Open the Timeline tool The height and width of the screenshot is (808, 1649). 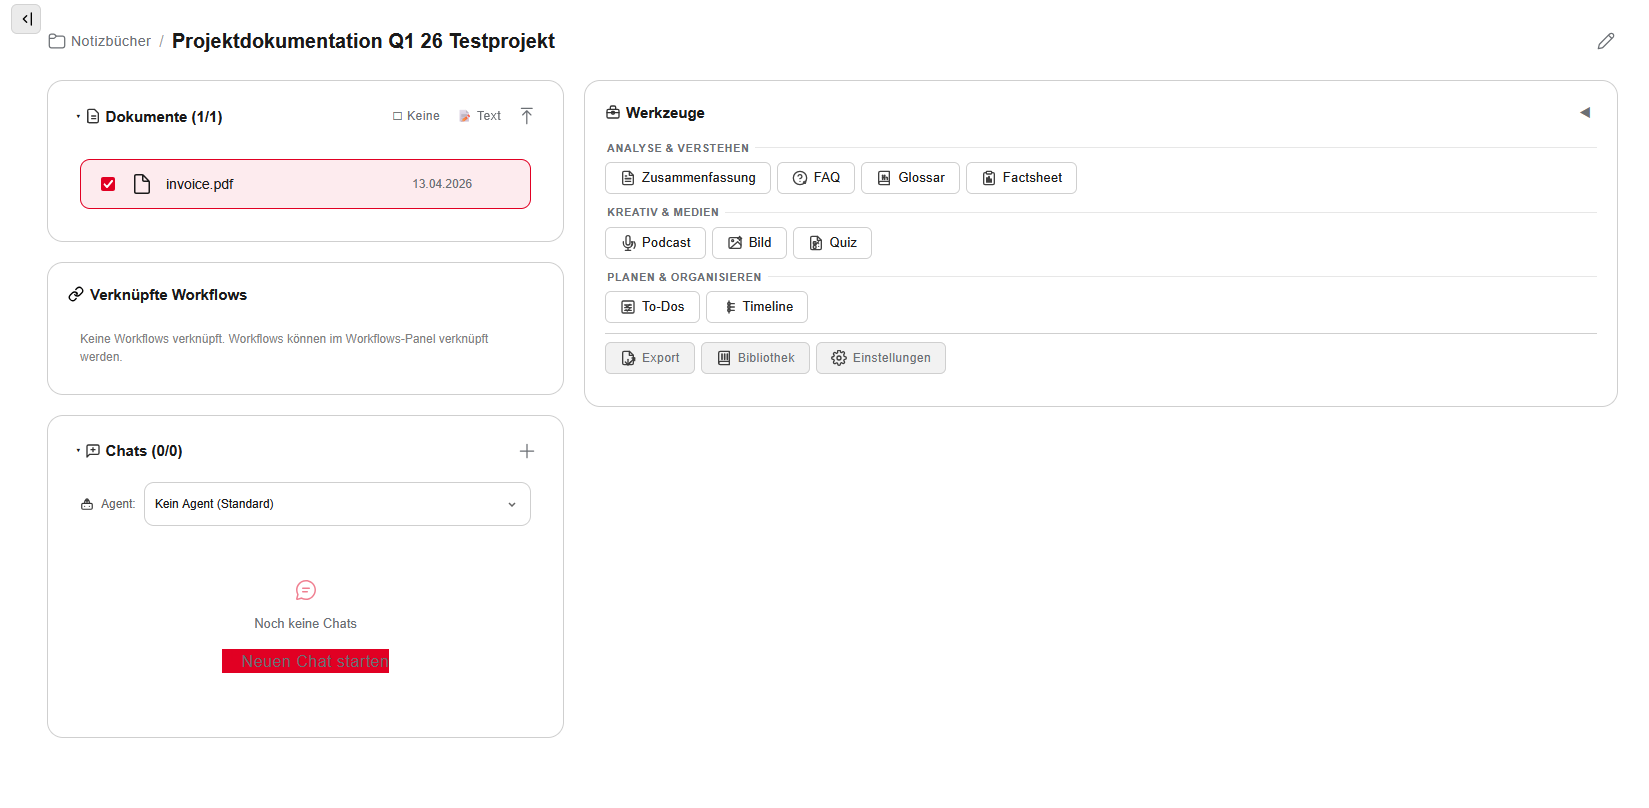pos(756,307)
